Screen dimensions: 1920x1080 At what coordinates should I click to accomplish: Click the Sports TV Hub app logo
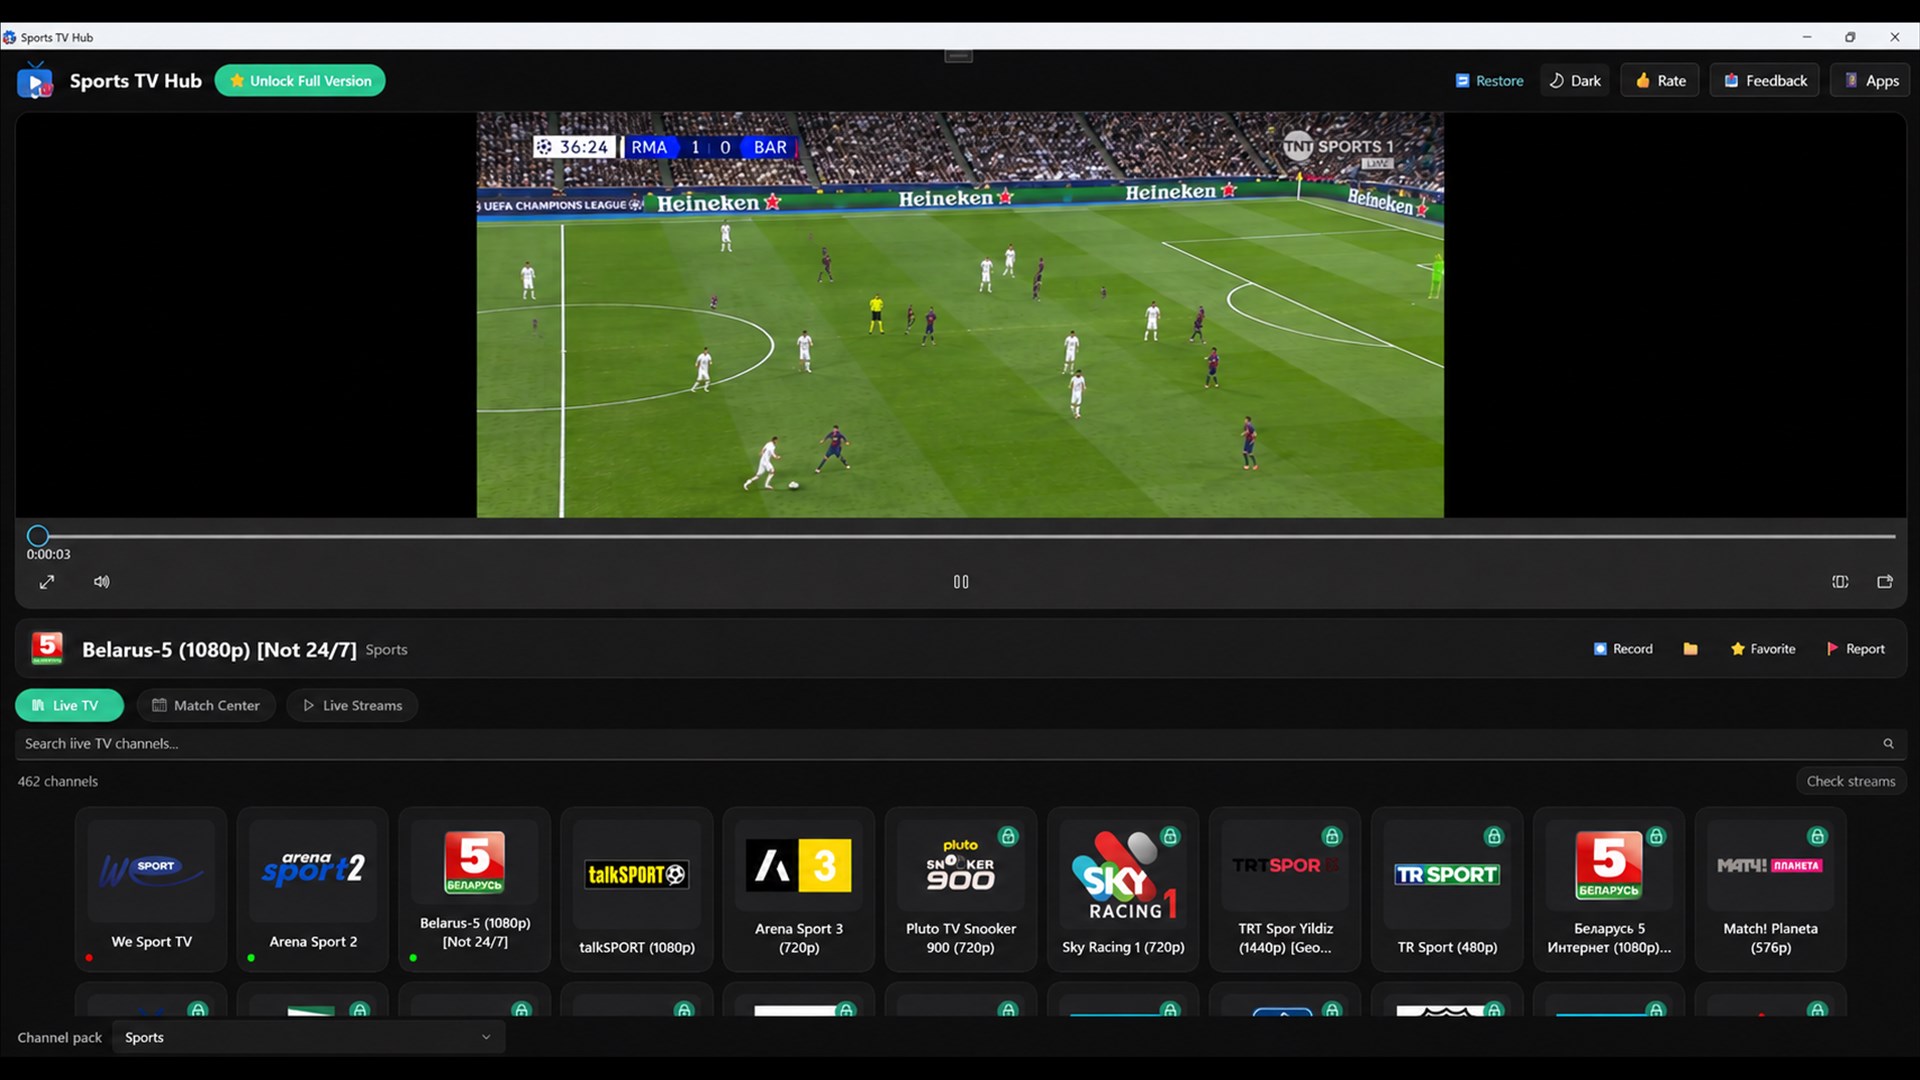point(35,81)
